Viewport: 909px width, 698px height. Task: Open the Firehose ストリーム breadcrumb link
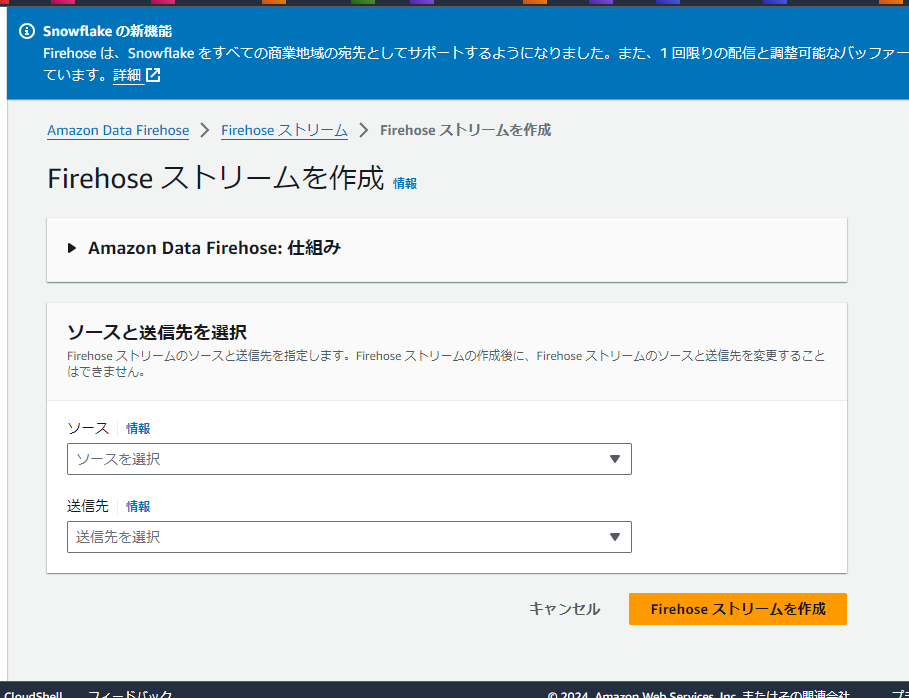click(284, 130)
